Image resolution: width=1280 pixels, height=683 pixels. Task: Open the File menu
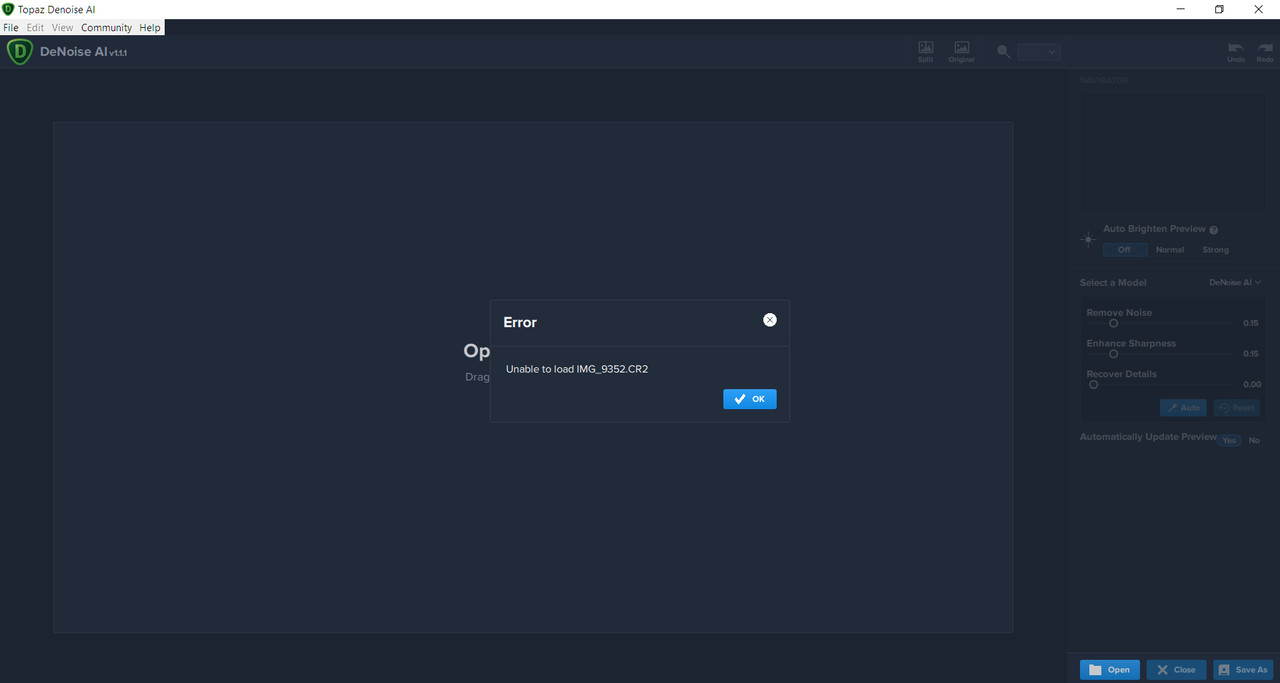tap(11, 28)
